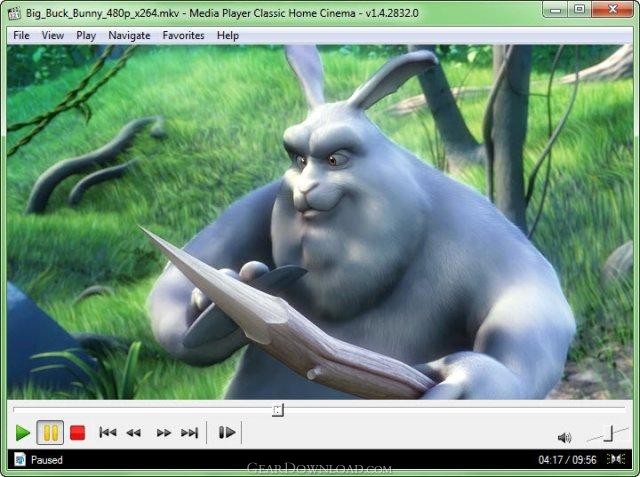The width and height of the screenshot is (640, 477).
Task: Open the File menu
Action: (x=21, y=35)
